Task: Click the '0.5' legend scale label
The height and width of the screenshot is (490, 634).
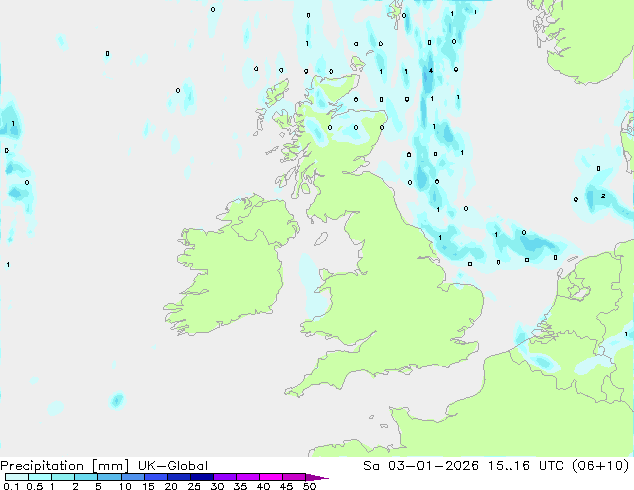Action: (35, 486)
